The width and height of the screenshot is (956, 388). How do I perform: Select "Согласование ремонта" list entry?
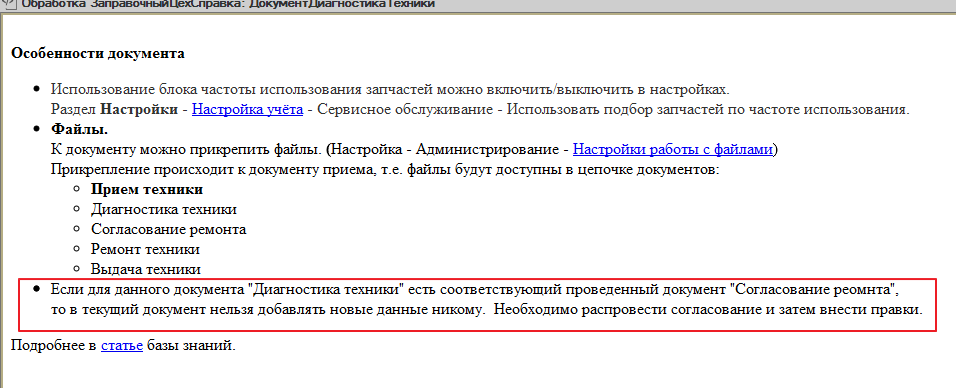169,229
